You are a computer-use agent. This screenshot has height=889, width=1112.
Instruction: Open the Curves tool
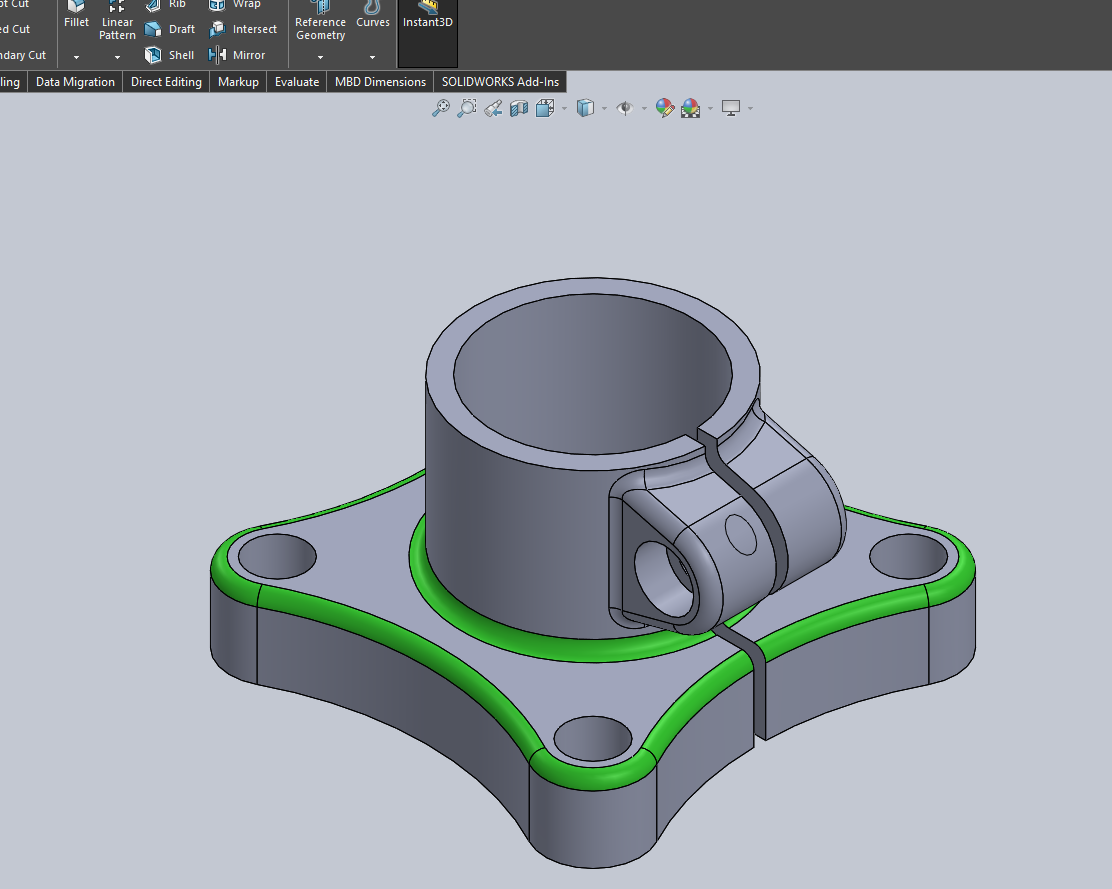tap(372, 16)
